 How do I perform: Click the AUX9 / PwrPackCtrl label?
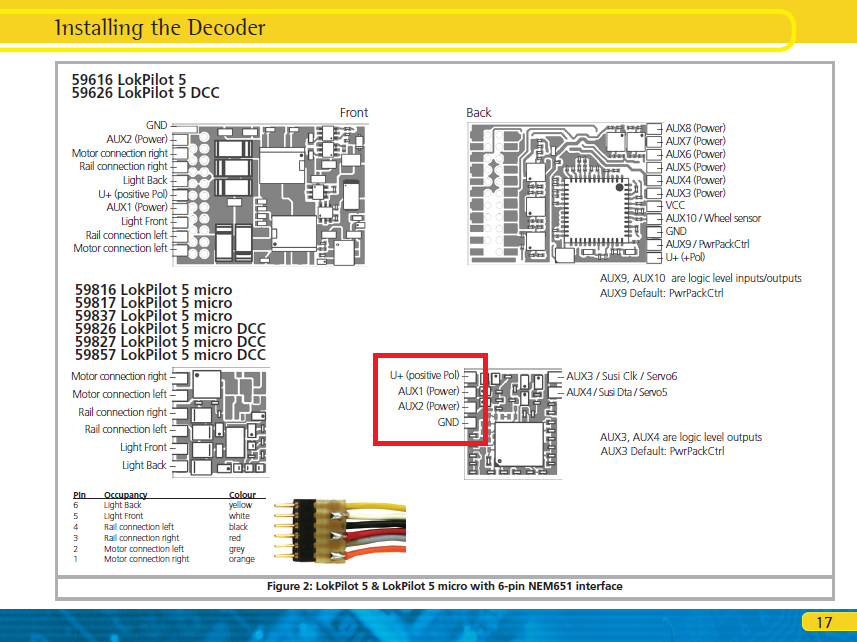point(707,244)
